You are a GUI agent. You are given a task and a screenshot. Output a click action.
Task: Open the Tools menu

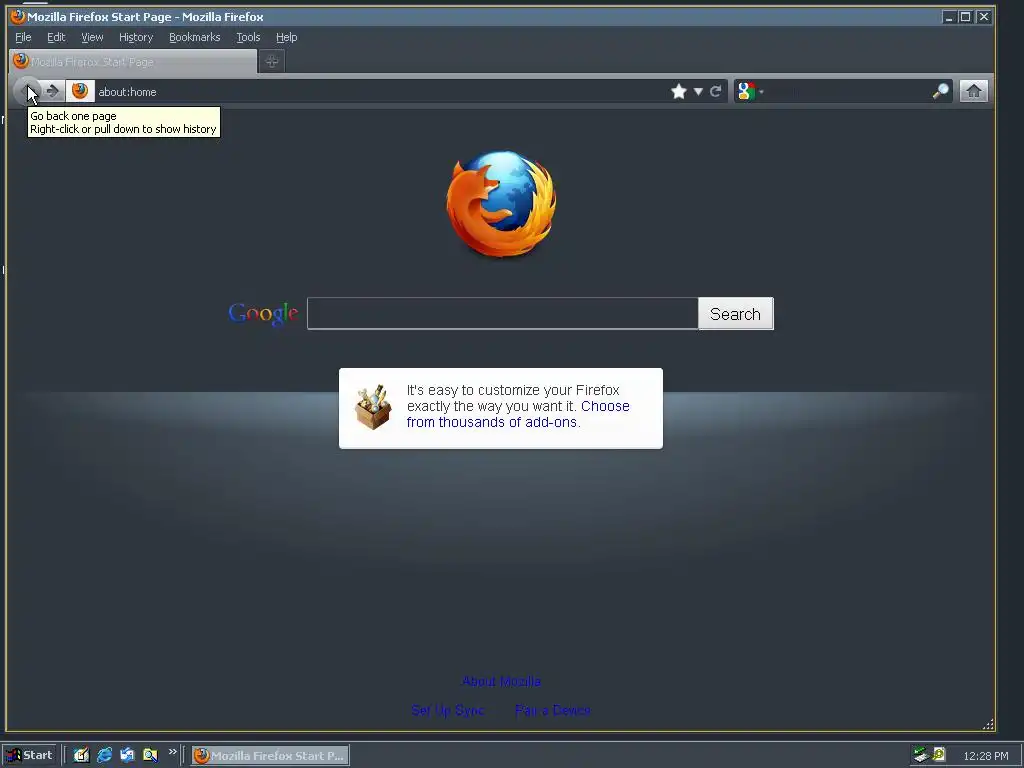click(x=248, y=37)
